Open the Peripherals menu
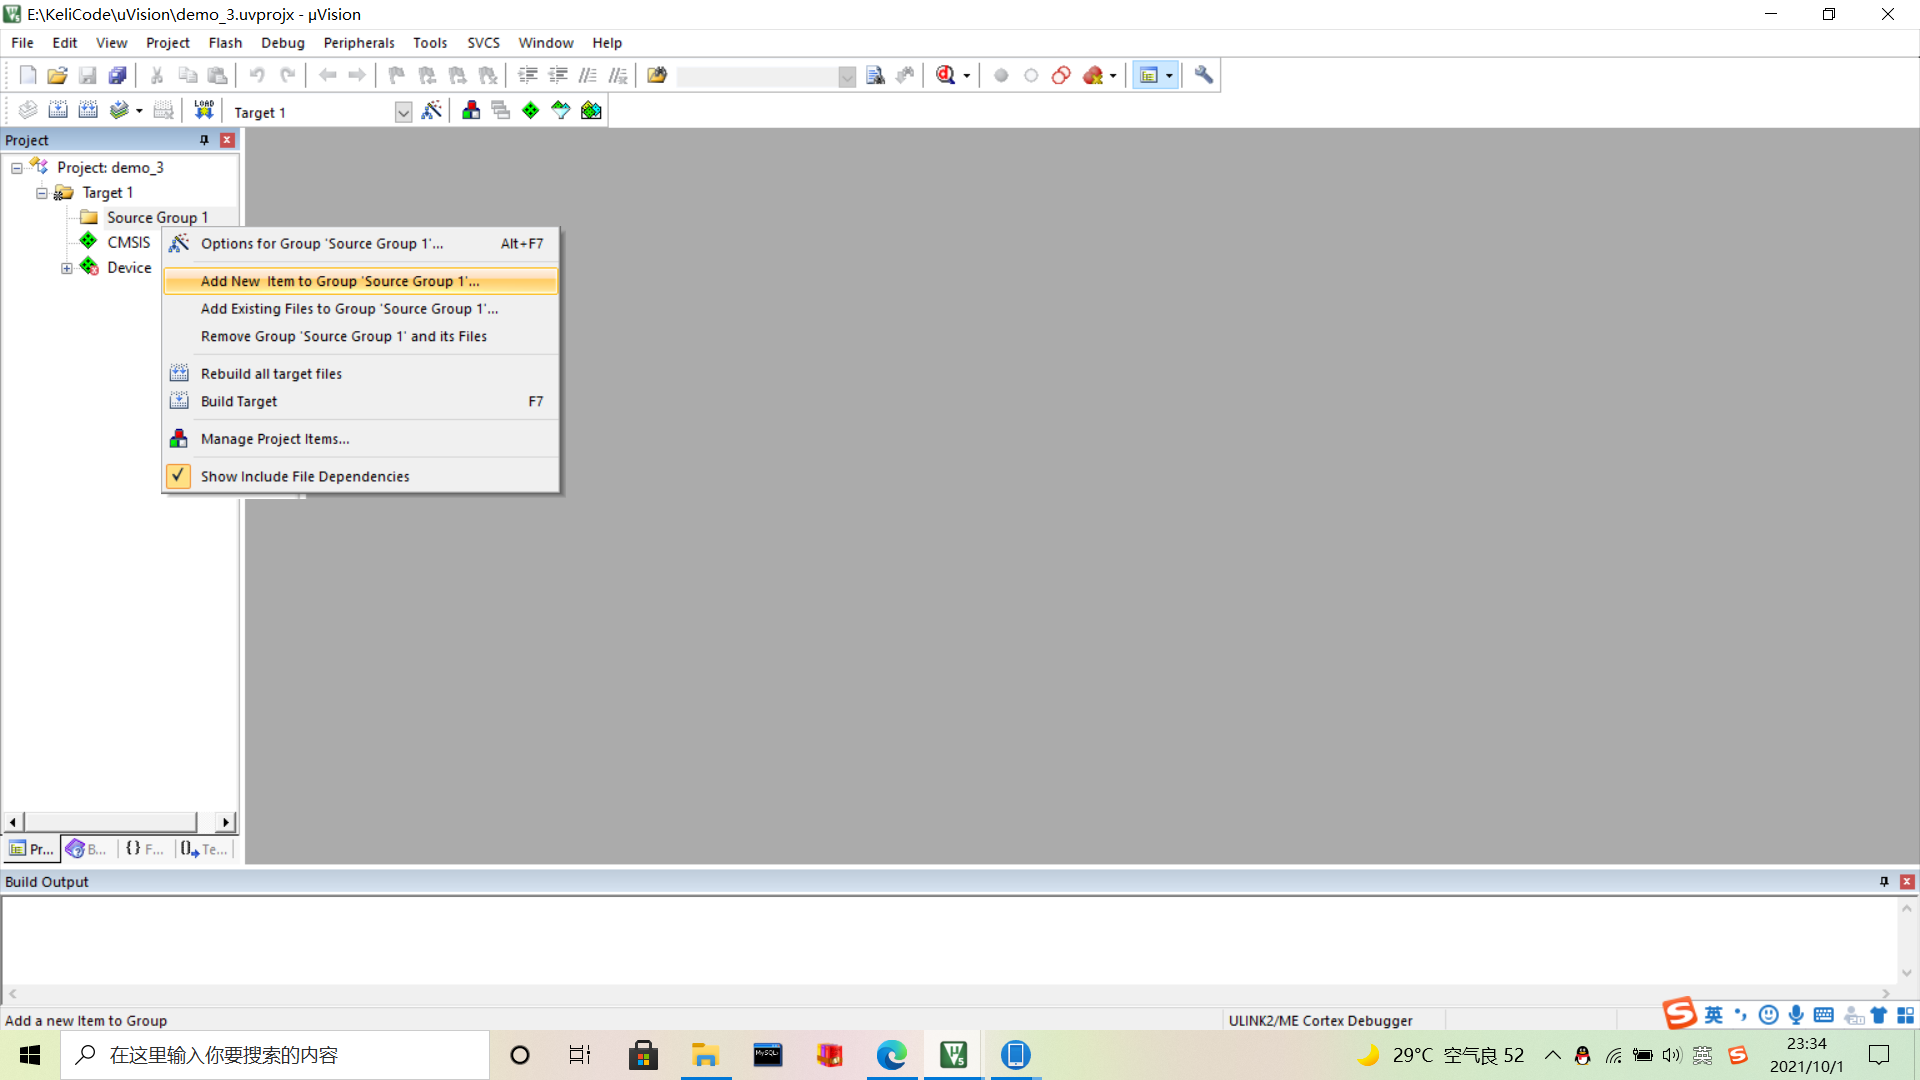Image resolution: width=1920 pixels, height=1080 pixels. coord(359,43)
